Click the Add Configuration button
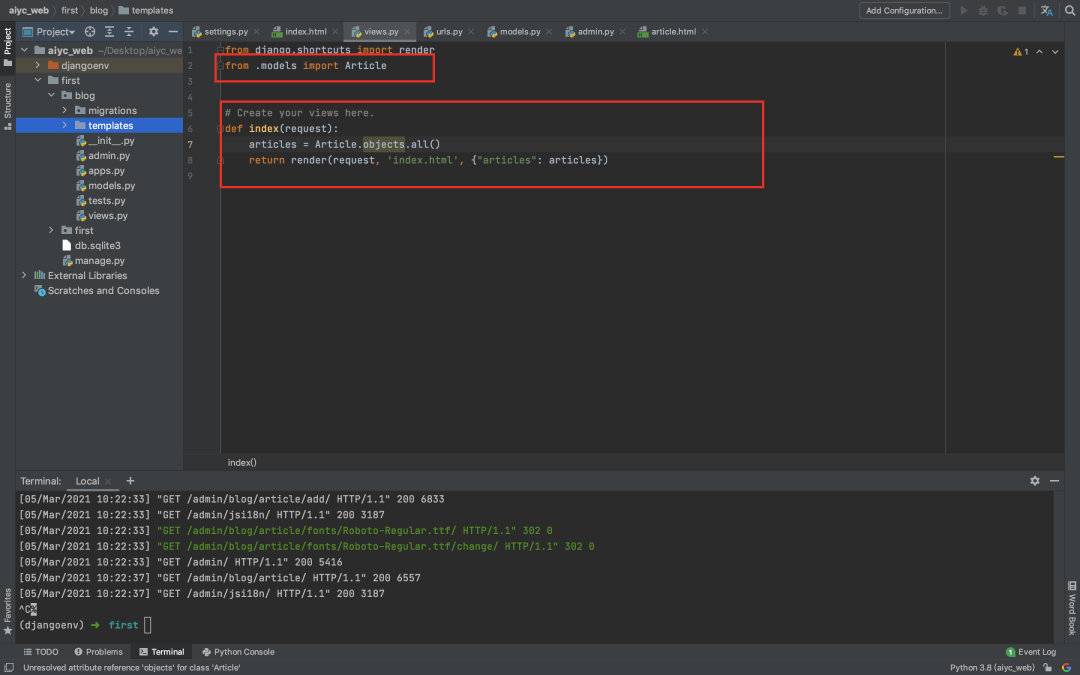The height and width of the screenshot is (675, 1080). click(x=904, y=10)
